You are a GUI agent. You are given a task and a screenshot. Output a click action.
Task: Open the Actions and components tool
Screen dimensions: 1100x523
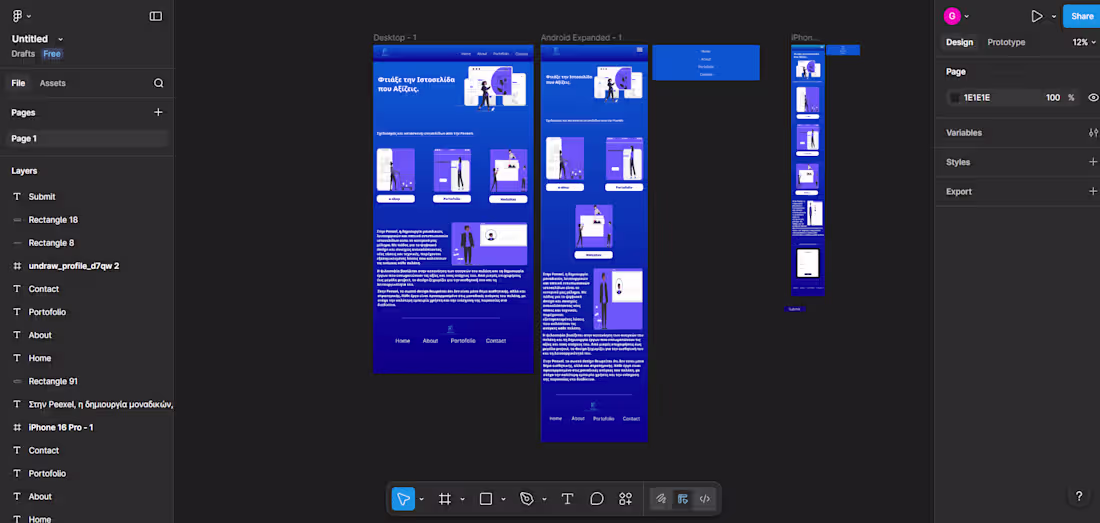(x=626, y=499)
